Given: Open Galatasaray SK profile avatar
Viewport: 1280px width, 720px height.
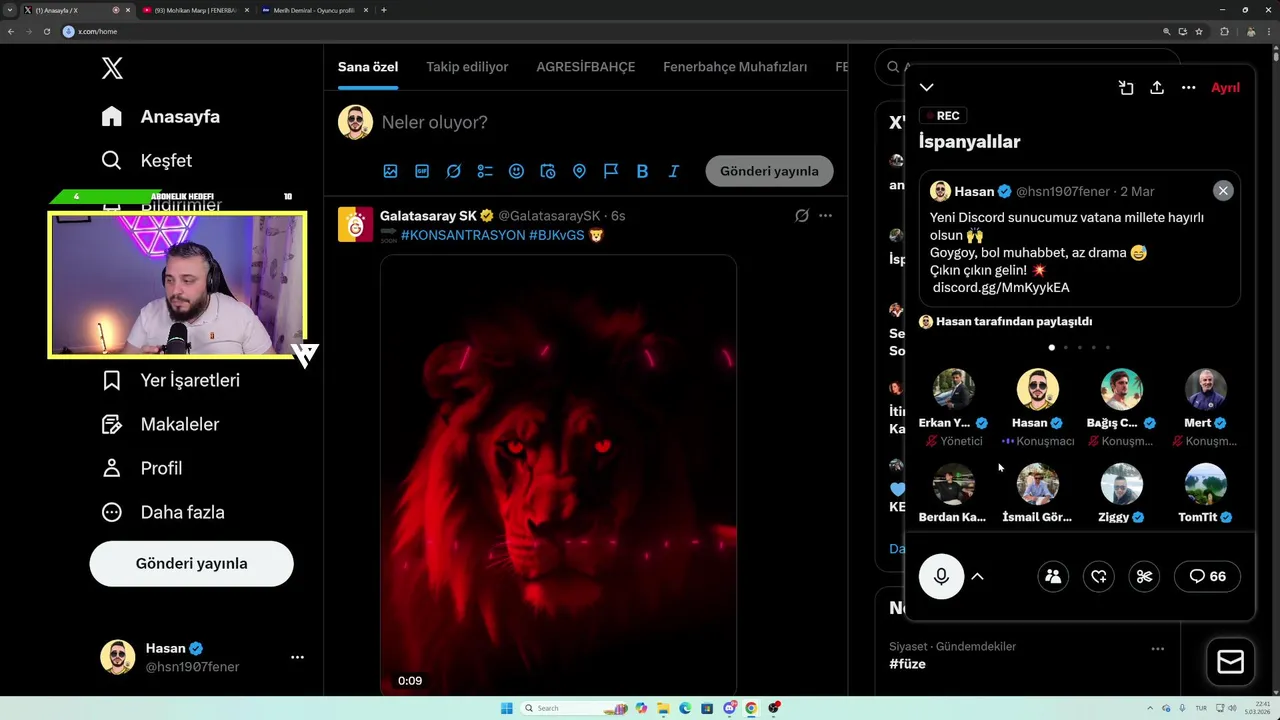Looking at the screenshot, I should [355, 225].
